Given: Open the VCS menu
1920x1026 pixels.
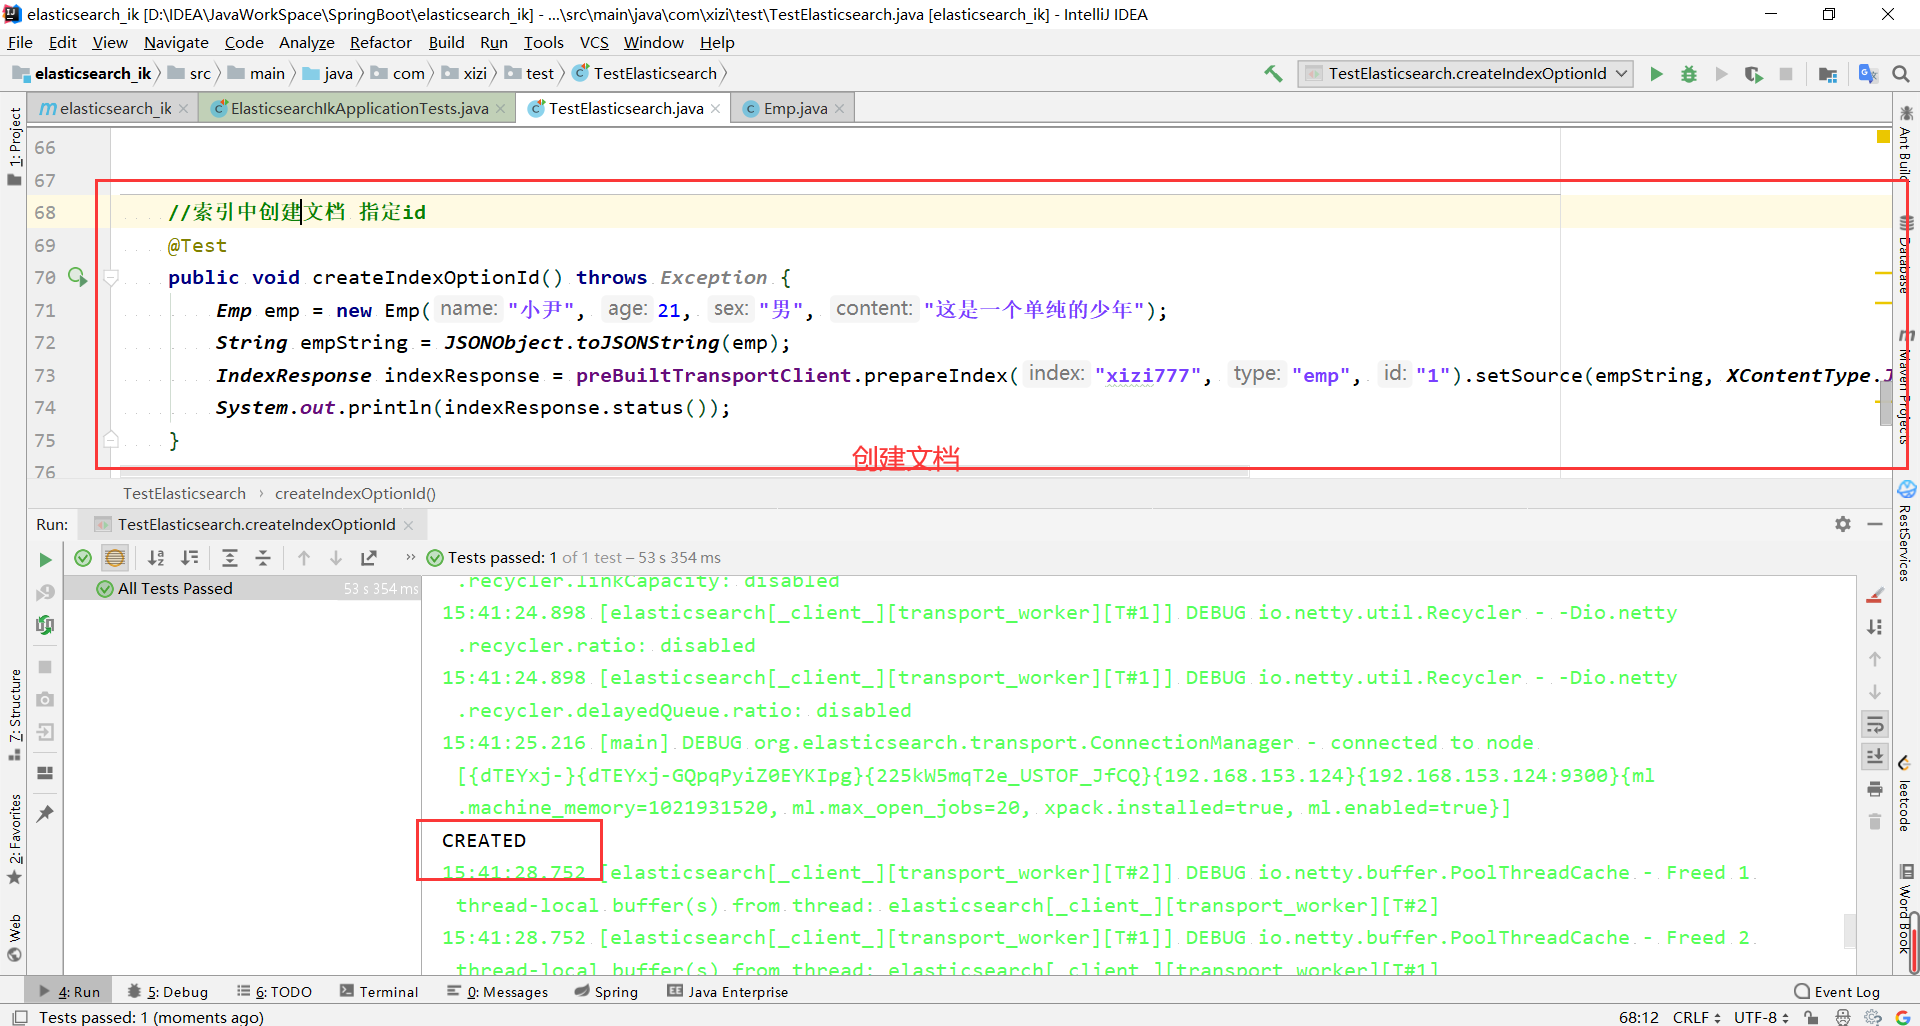Looking at the screenshot, I should pos(594,42).
